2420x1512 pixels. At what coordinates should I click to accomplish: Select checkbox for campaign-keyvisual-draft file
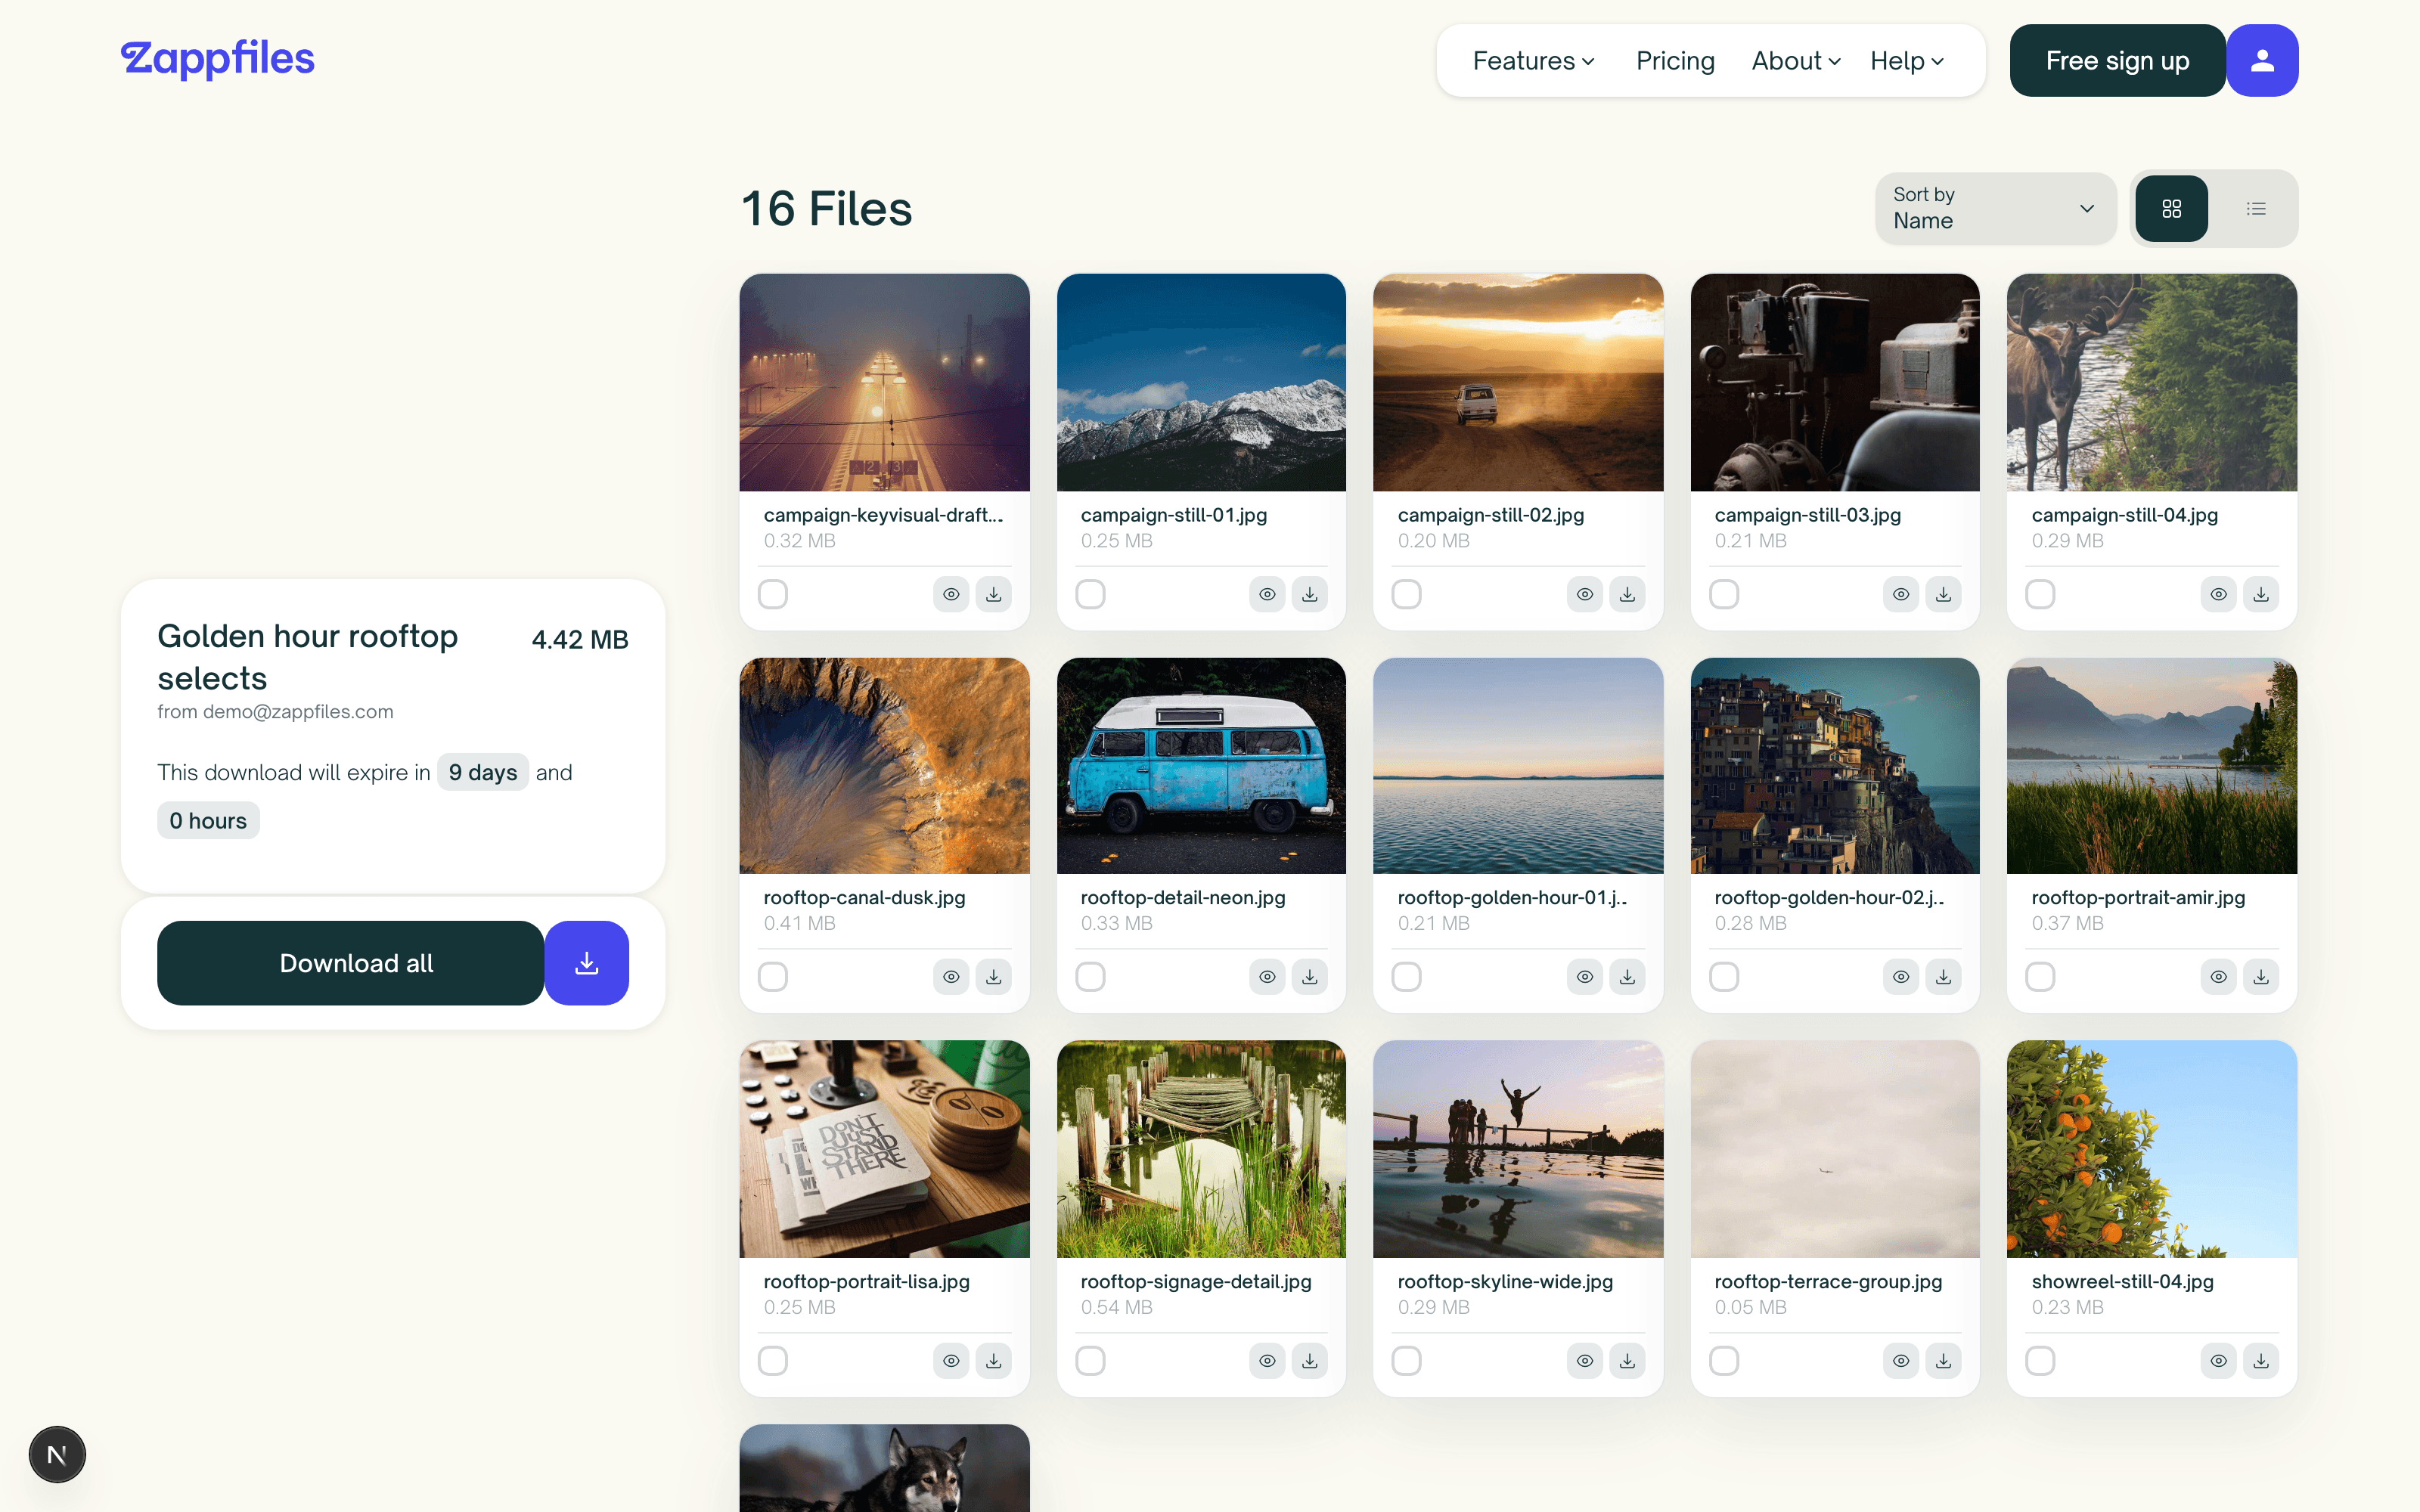[x=773, y=594]
